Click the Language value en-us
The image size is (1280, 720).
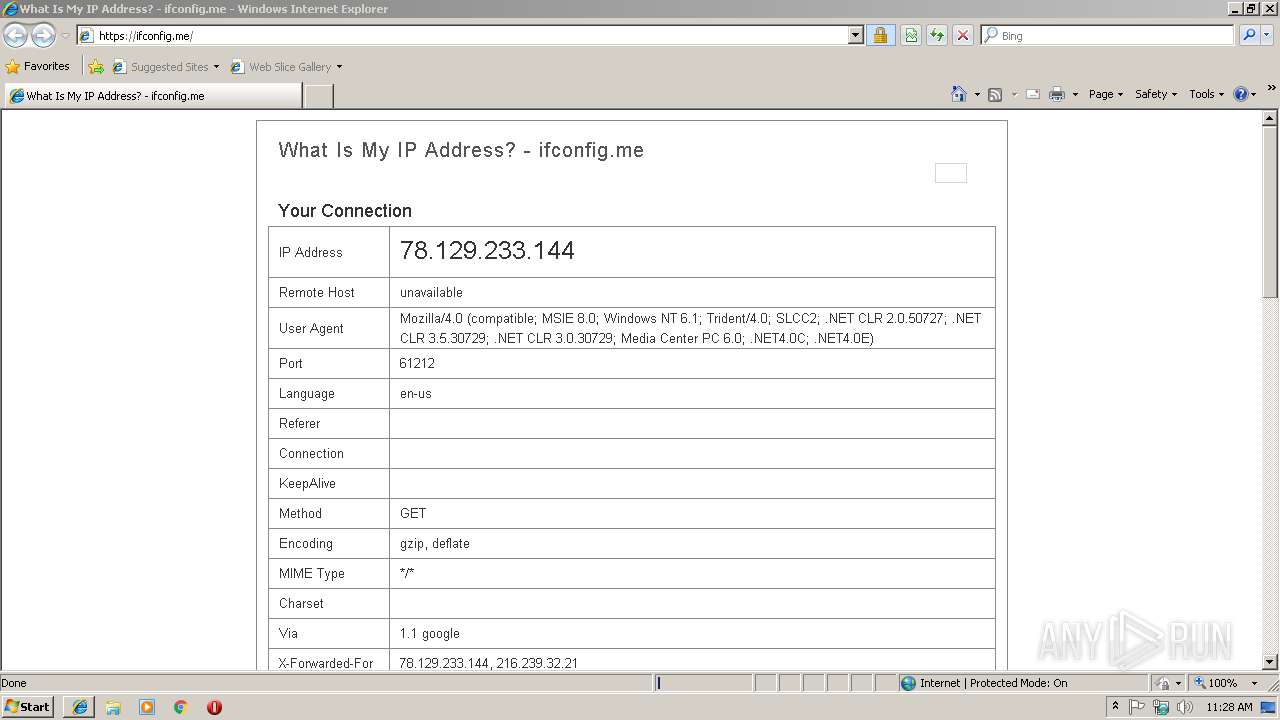point(416,393)
